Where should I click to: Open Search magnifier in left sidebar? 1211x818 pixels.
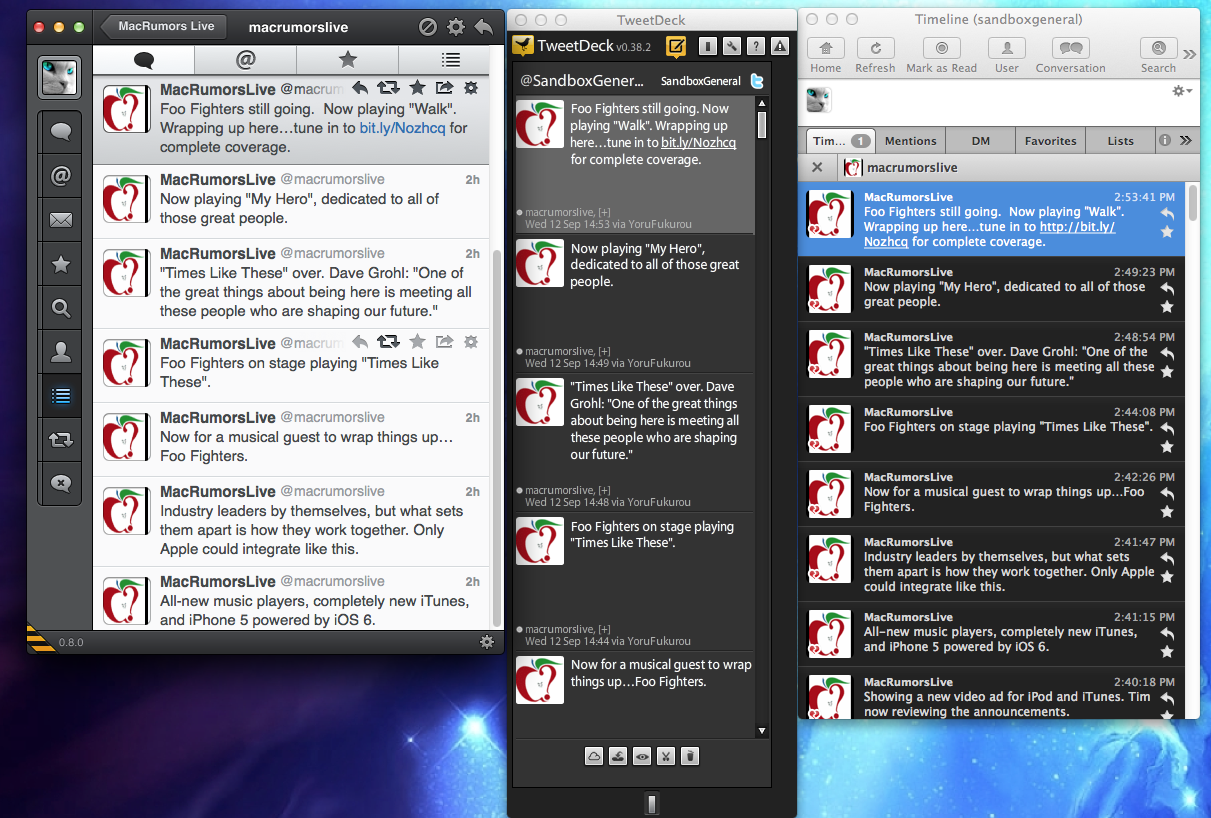[61, 308]
